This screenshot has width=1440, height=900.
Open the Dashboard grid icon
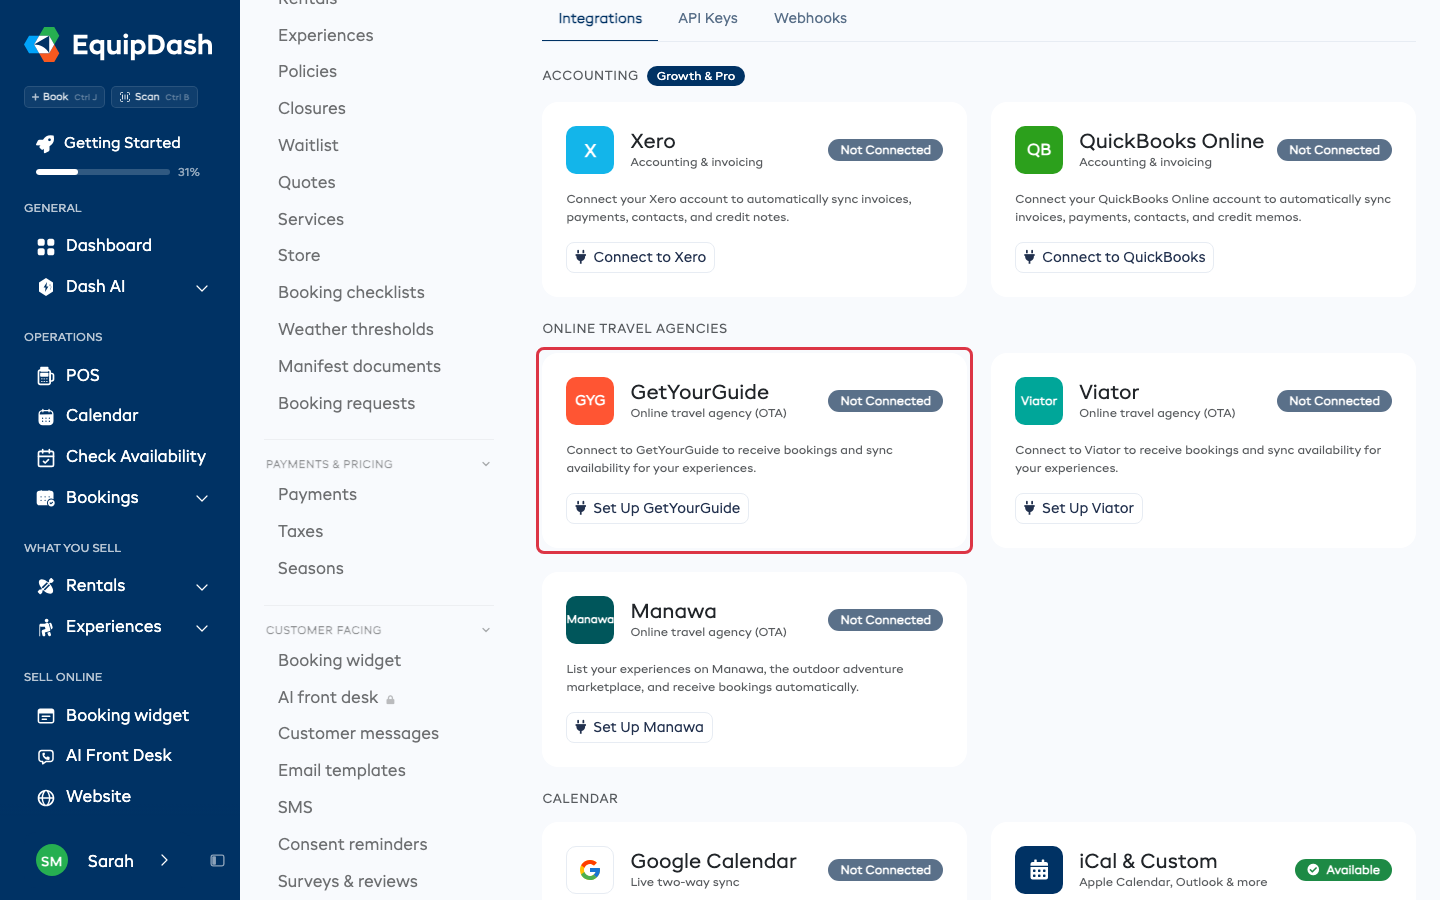tap(46, 246)
